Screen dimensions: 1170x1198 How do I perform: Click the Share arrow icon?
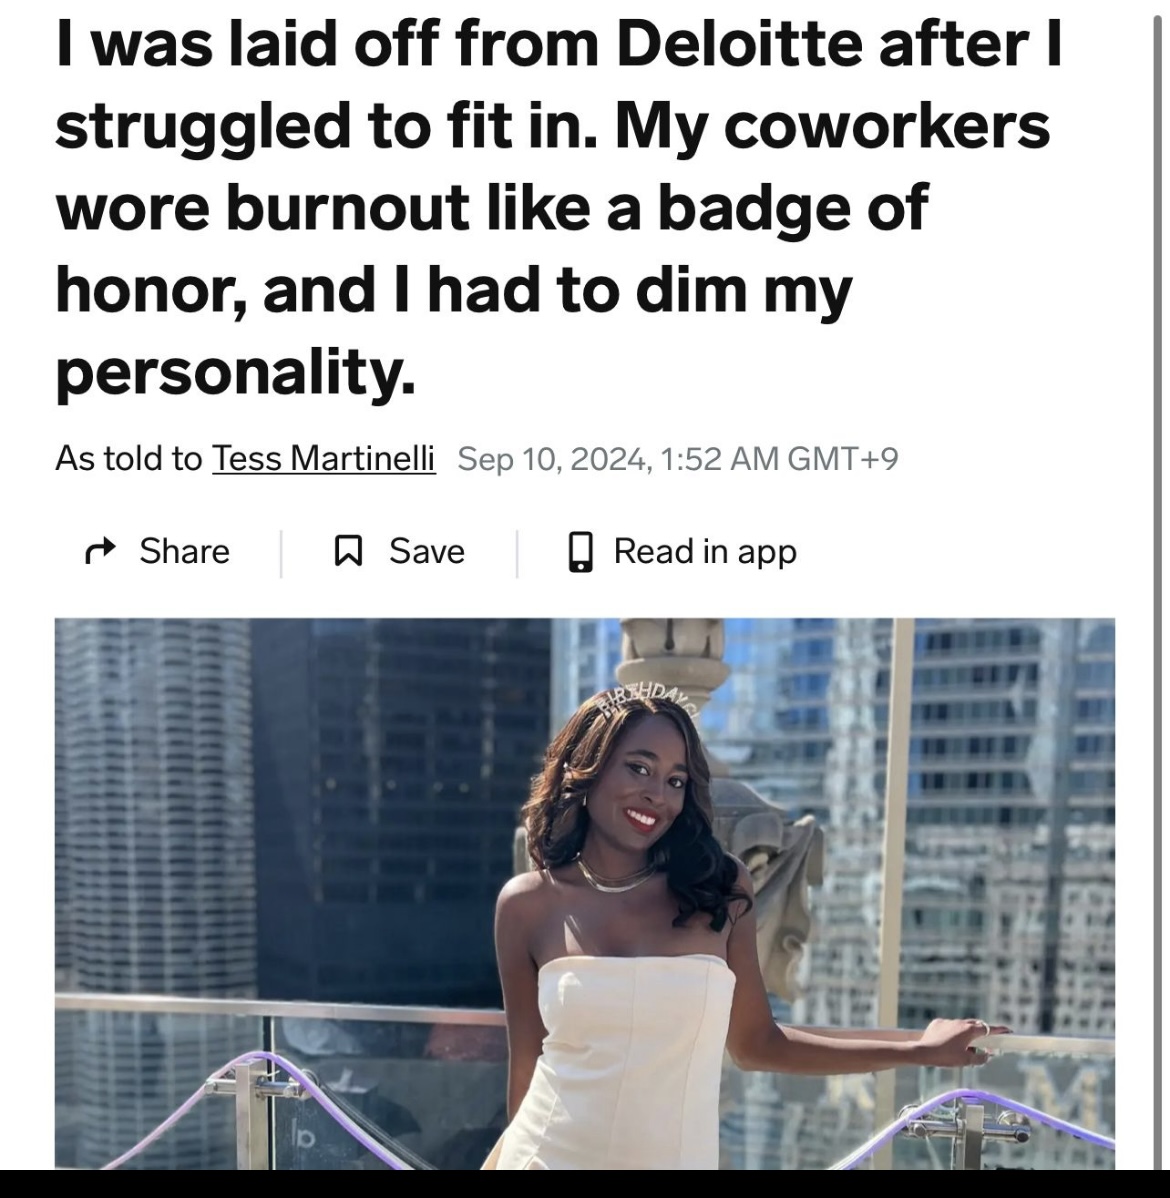(x=100, y=551)
